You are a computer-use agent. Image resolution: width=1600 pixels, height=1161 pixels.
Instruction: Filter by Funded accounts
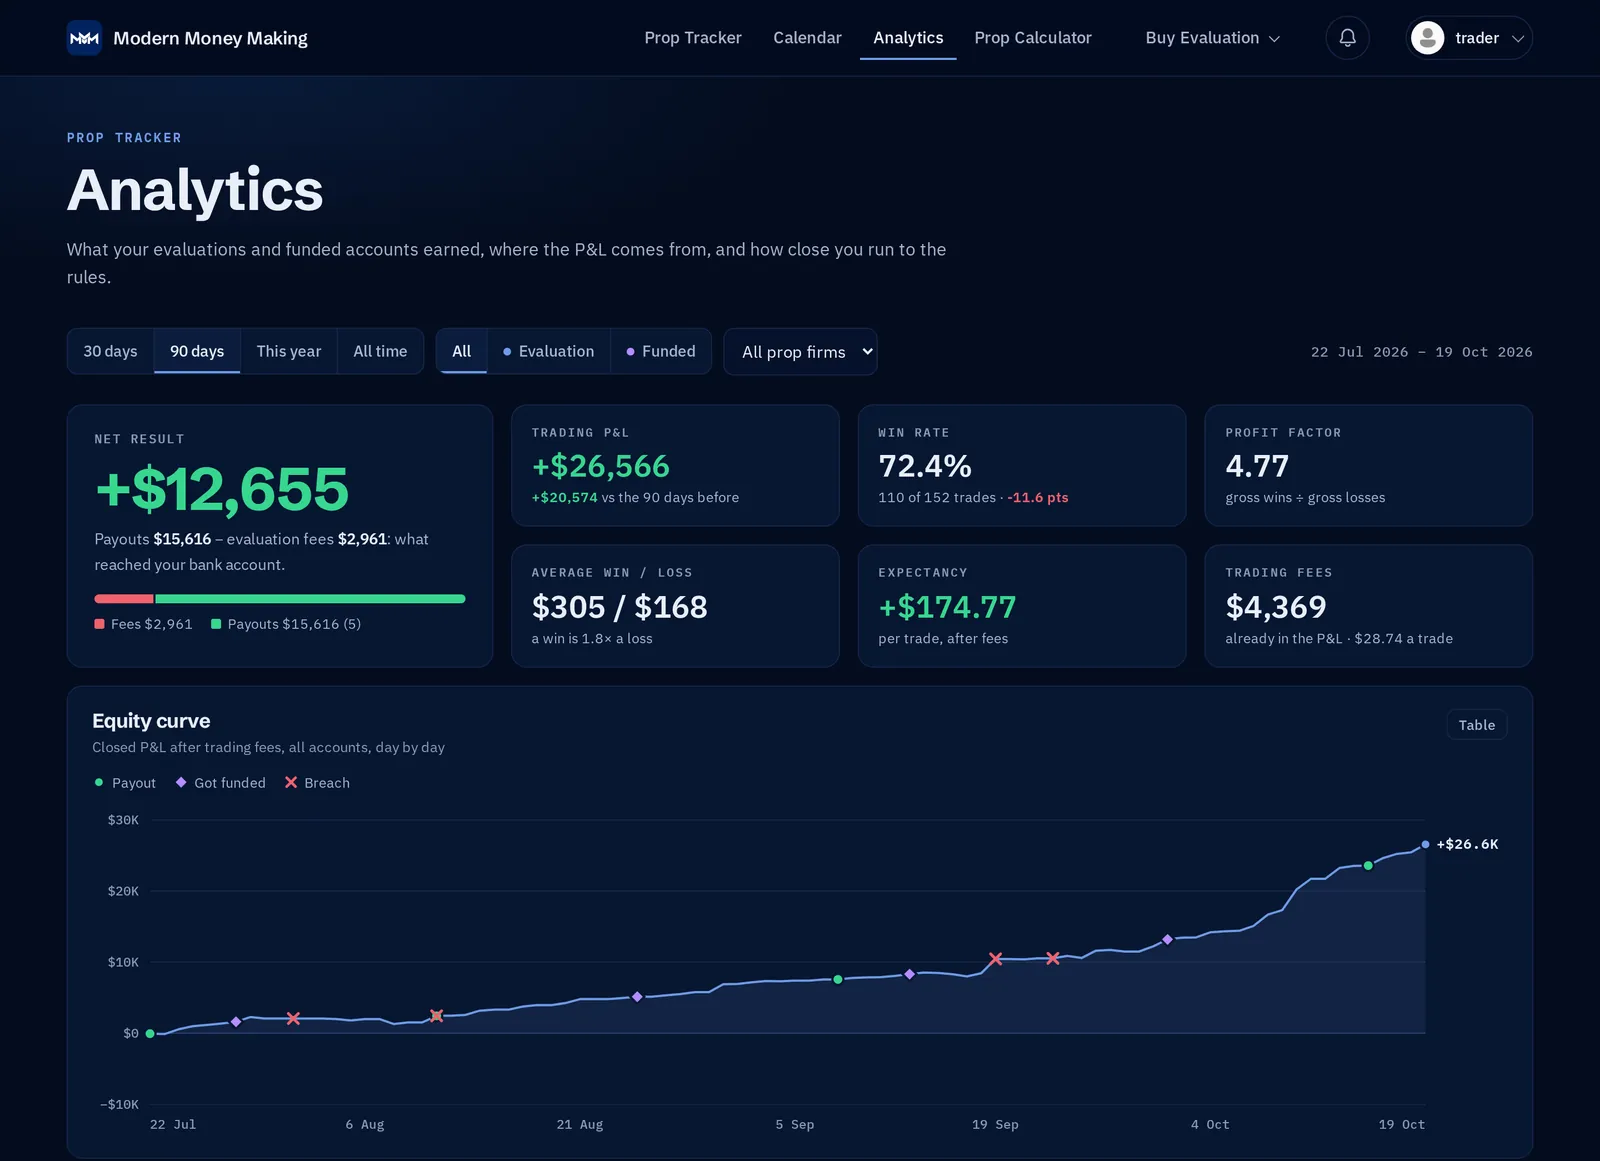click(661, 351)
